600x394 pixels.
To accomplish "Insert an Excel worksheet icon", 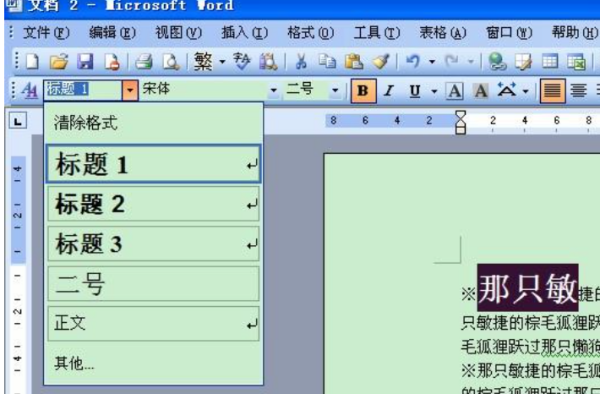I will 576,61.
